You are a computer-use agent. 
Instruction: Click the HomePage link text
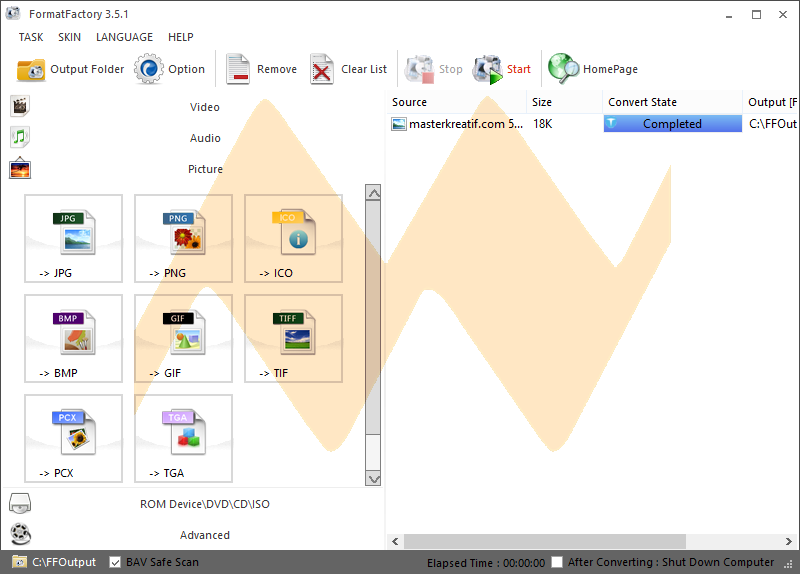[x=610, y=69]
